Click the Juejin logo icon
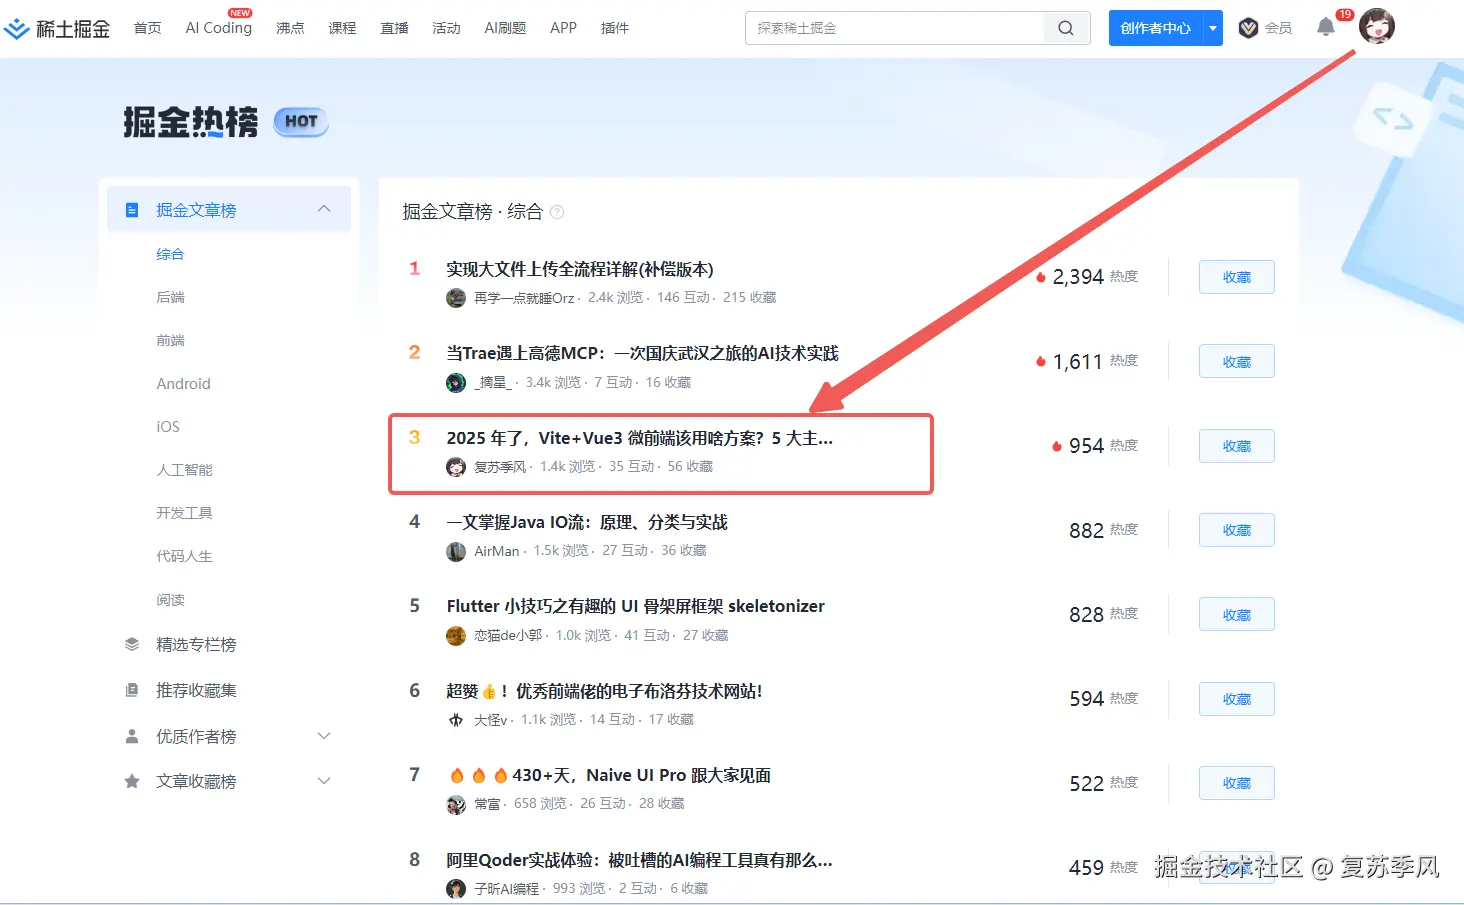 point(16,28)
